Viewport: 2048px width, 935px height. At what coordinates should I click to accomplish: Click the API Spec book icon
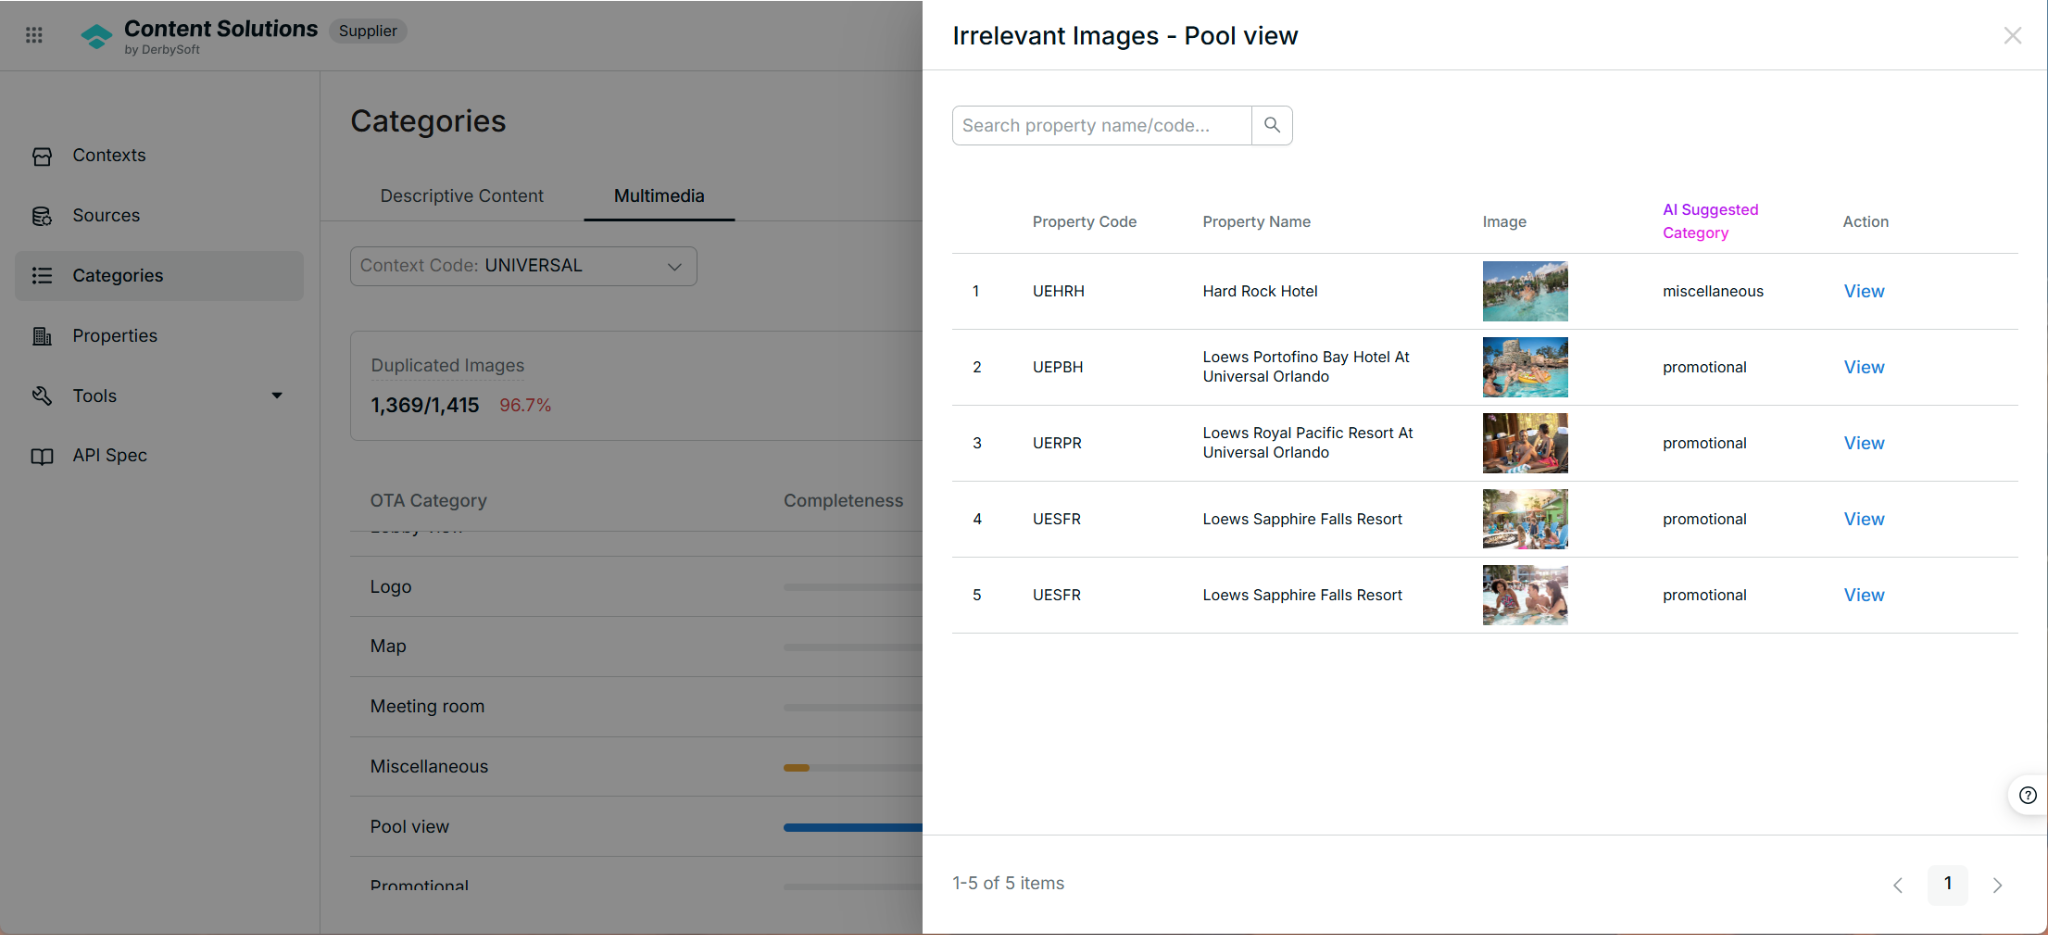42,456
